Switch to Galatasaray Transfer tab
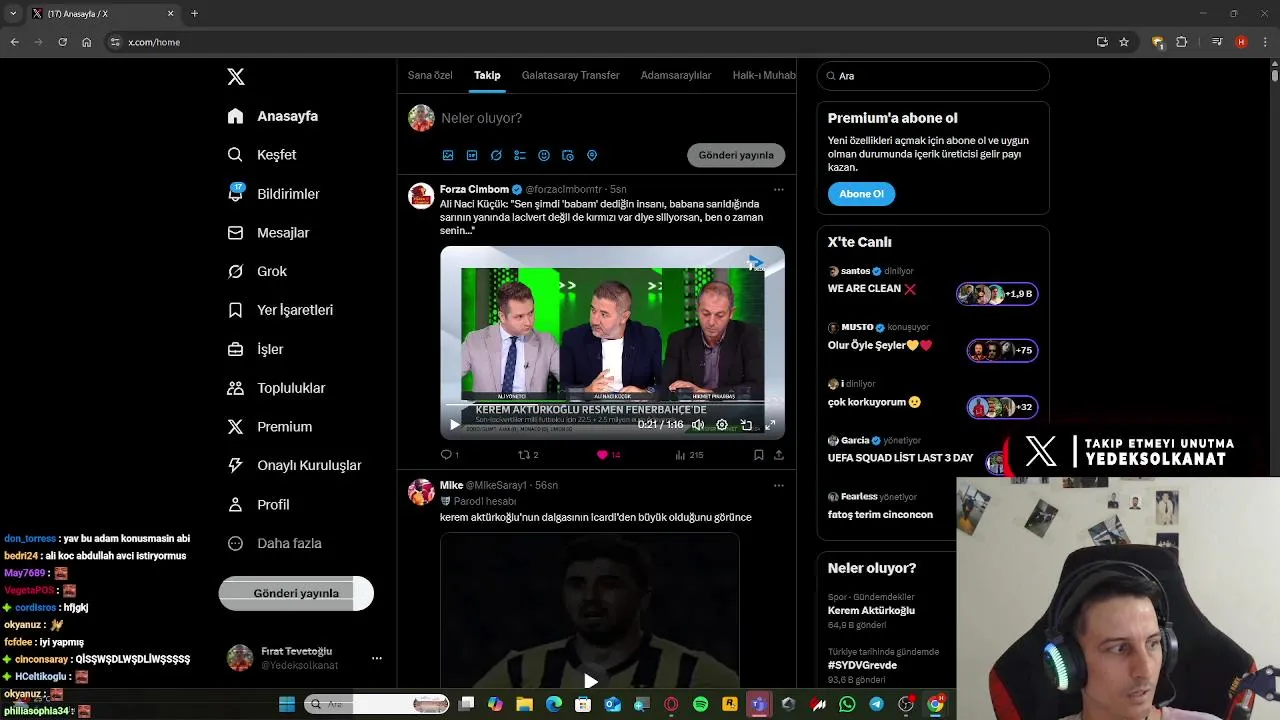Image resolution: width=1280 pixels, height=720 pixels. (570, 75)
